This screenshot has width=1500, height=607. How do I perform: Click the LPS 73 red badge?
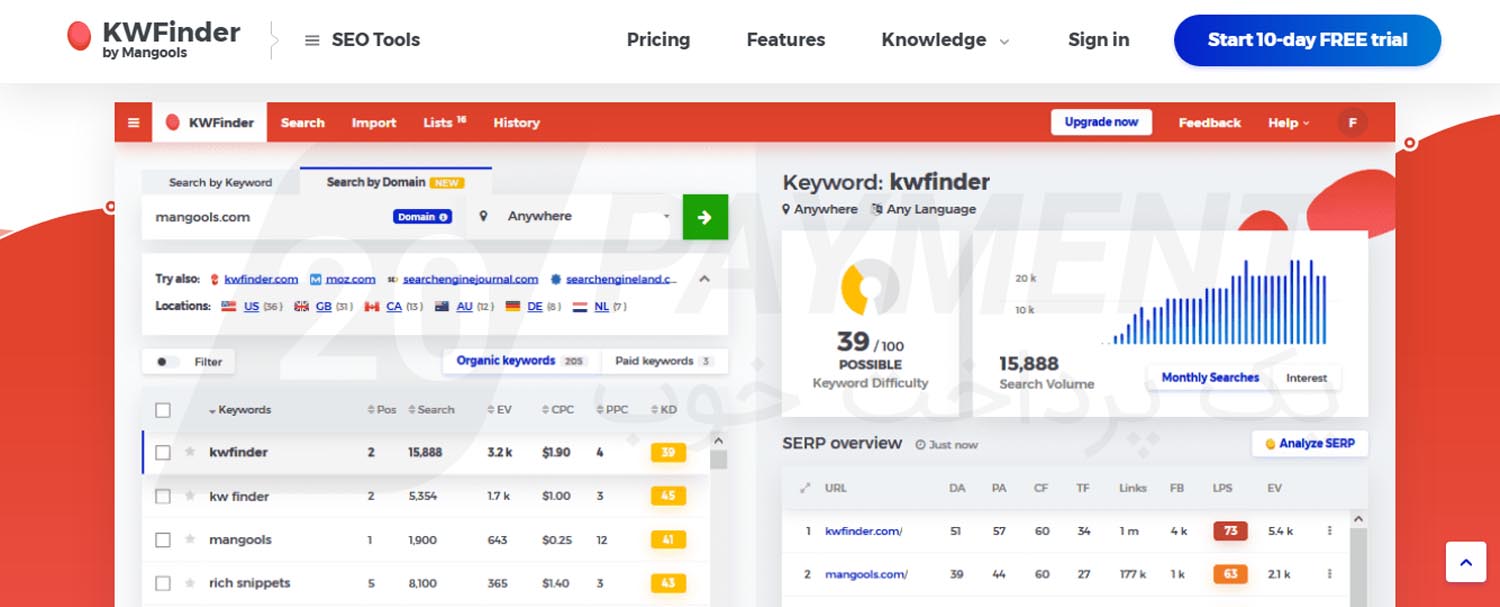1230,531
